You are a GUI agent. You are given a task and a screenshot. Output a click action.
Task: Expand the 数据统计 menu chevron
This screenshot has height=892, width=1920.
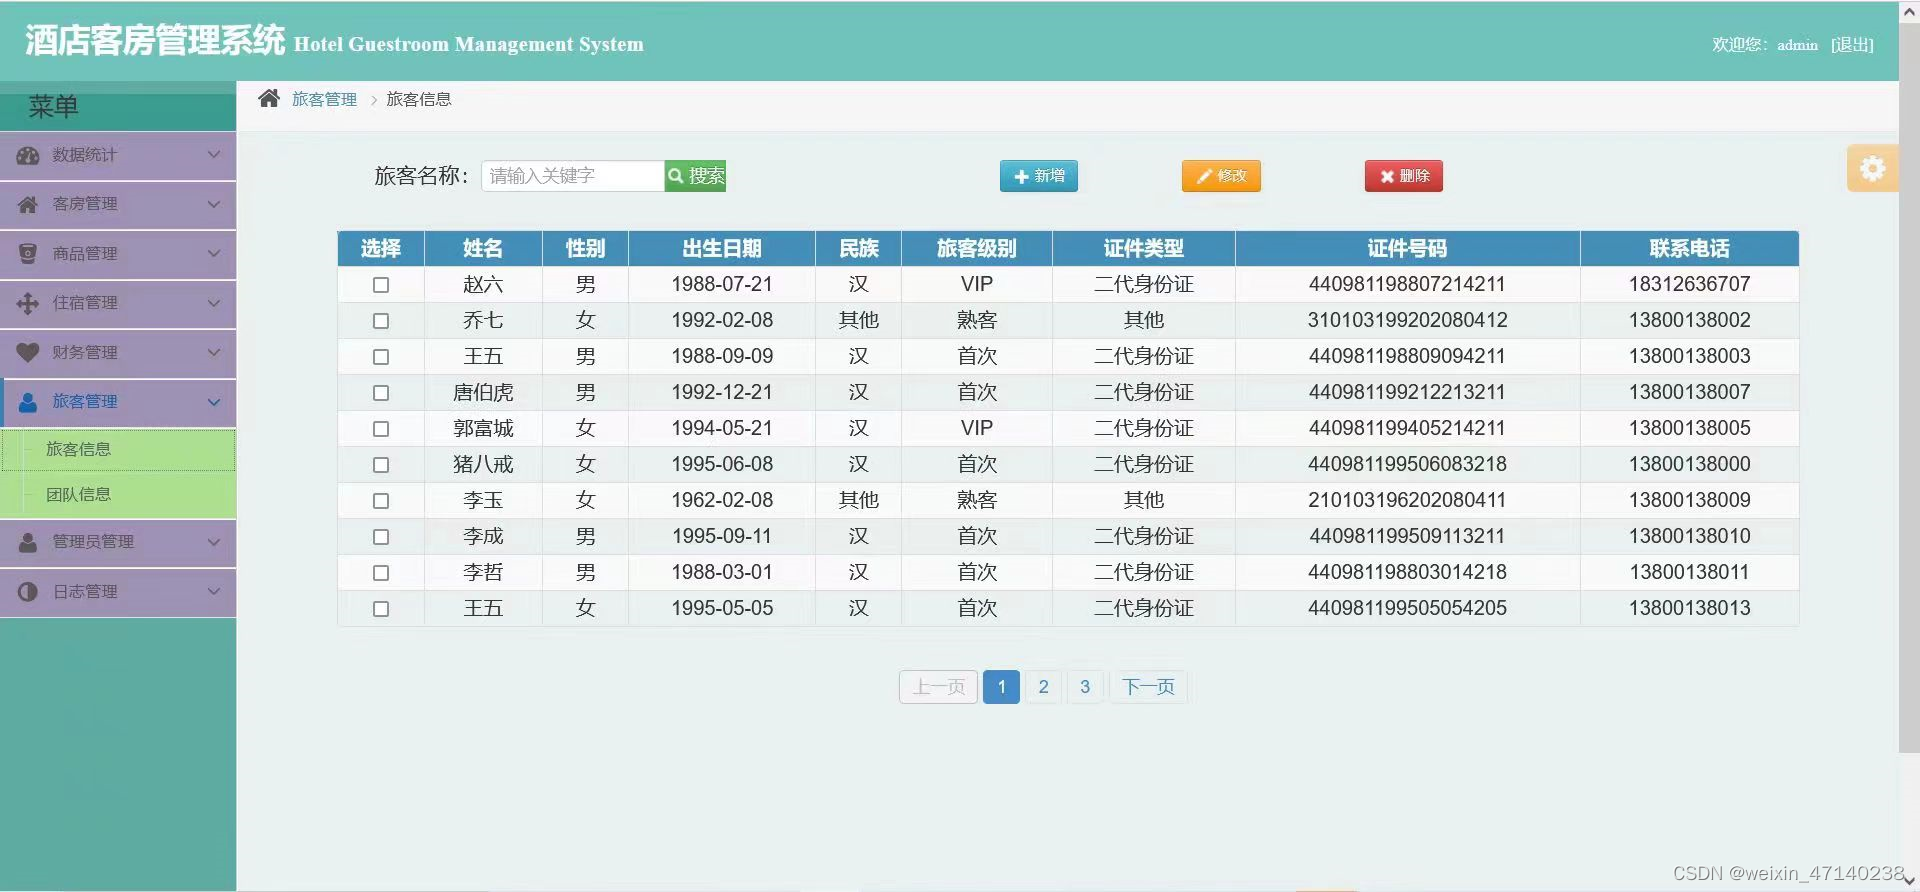coord(213,154)
